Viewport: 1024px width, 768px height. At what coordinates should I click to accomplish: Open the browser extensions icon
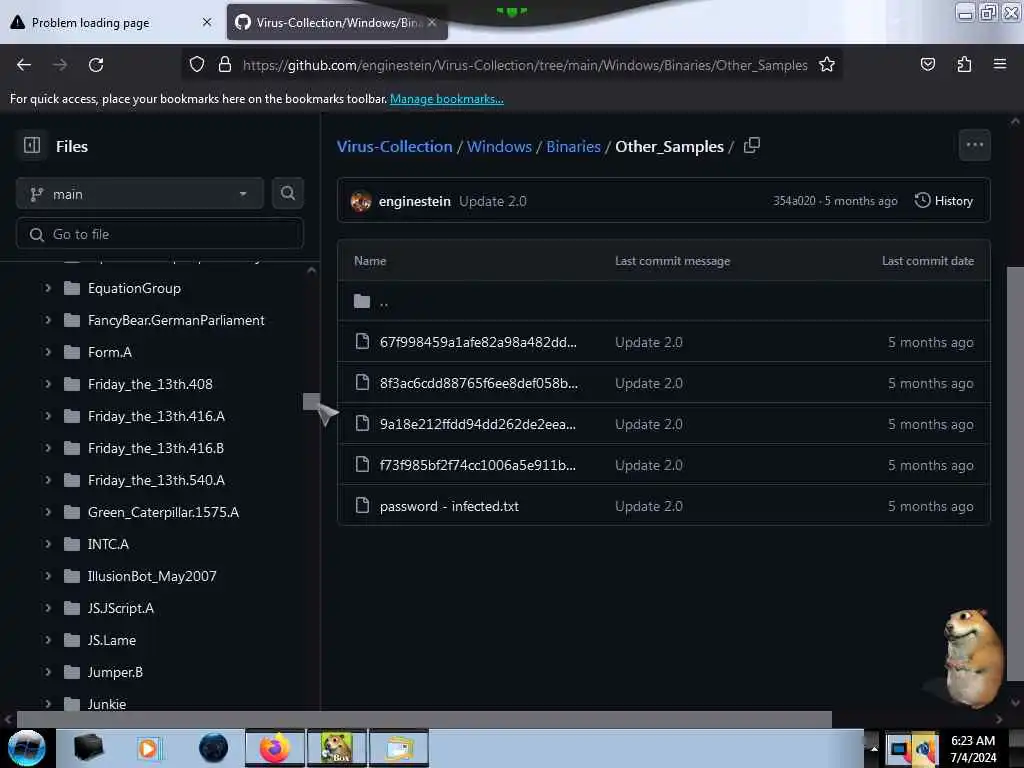964,65
